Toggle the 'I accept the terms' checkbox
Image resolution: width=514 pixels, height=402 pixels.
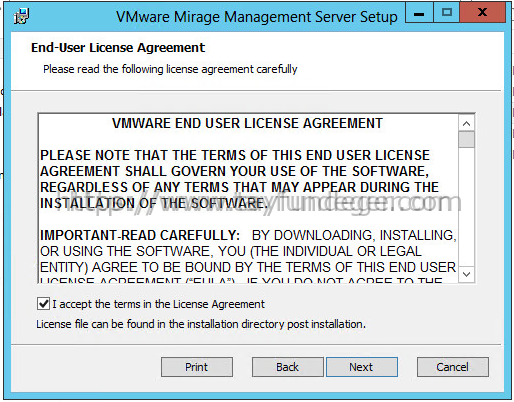[x=44, y=304]
